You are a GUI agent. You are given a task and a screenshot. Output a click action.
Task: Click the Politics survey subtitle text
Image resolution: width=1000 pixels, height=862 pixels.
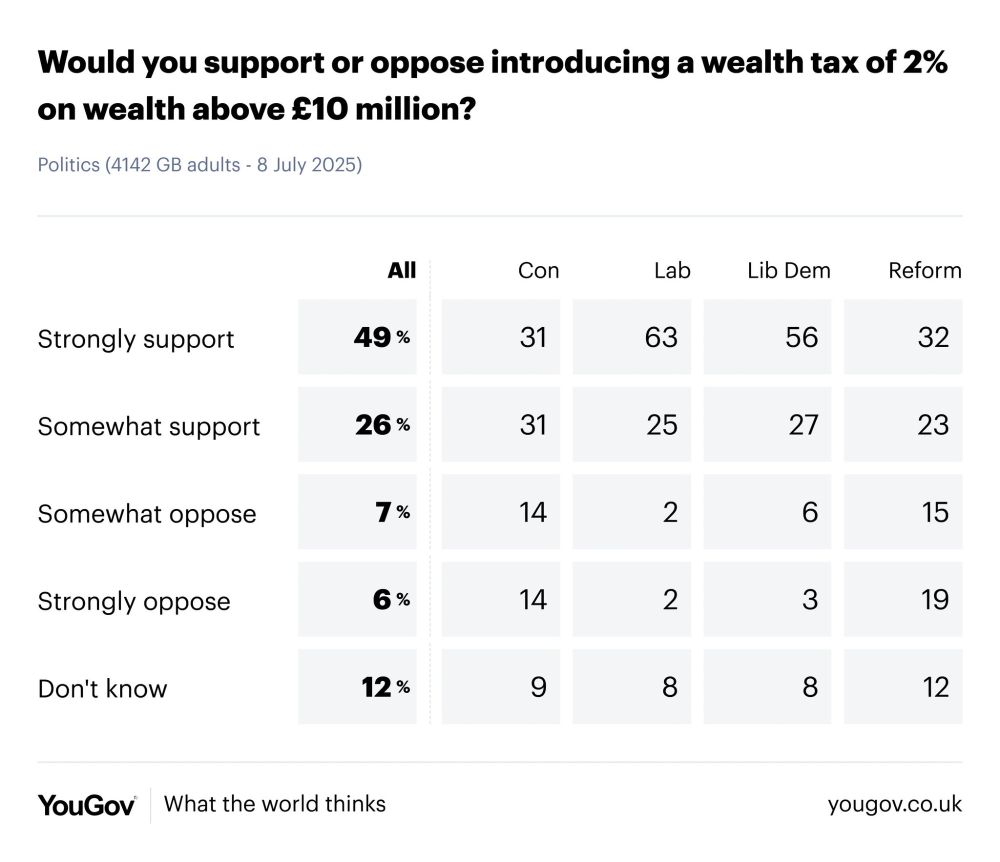pos(200,165)
